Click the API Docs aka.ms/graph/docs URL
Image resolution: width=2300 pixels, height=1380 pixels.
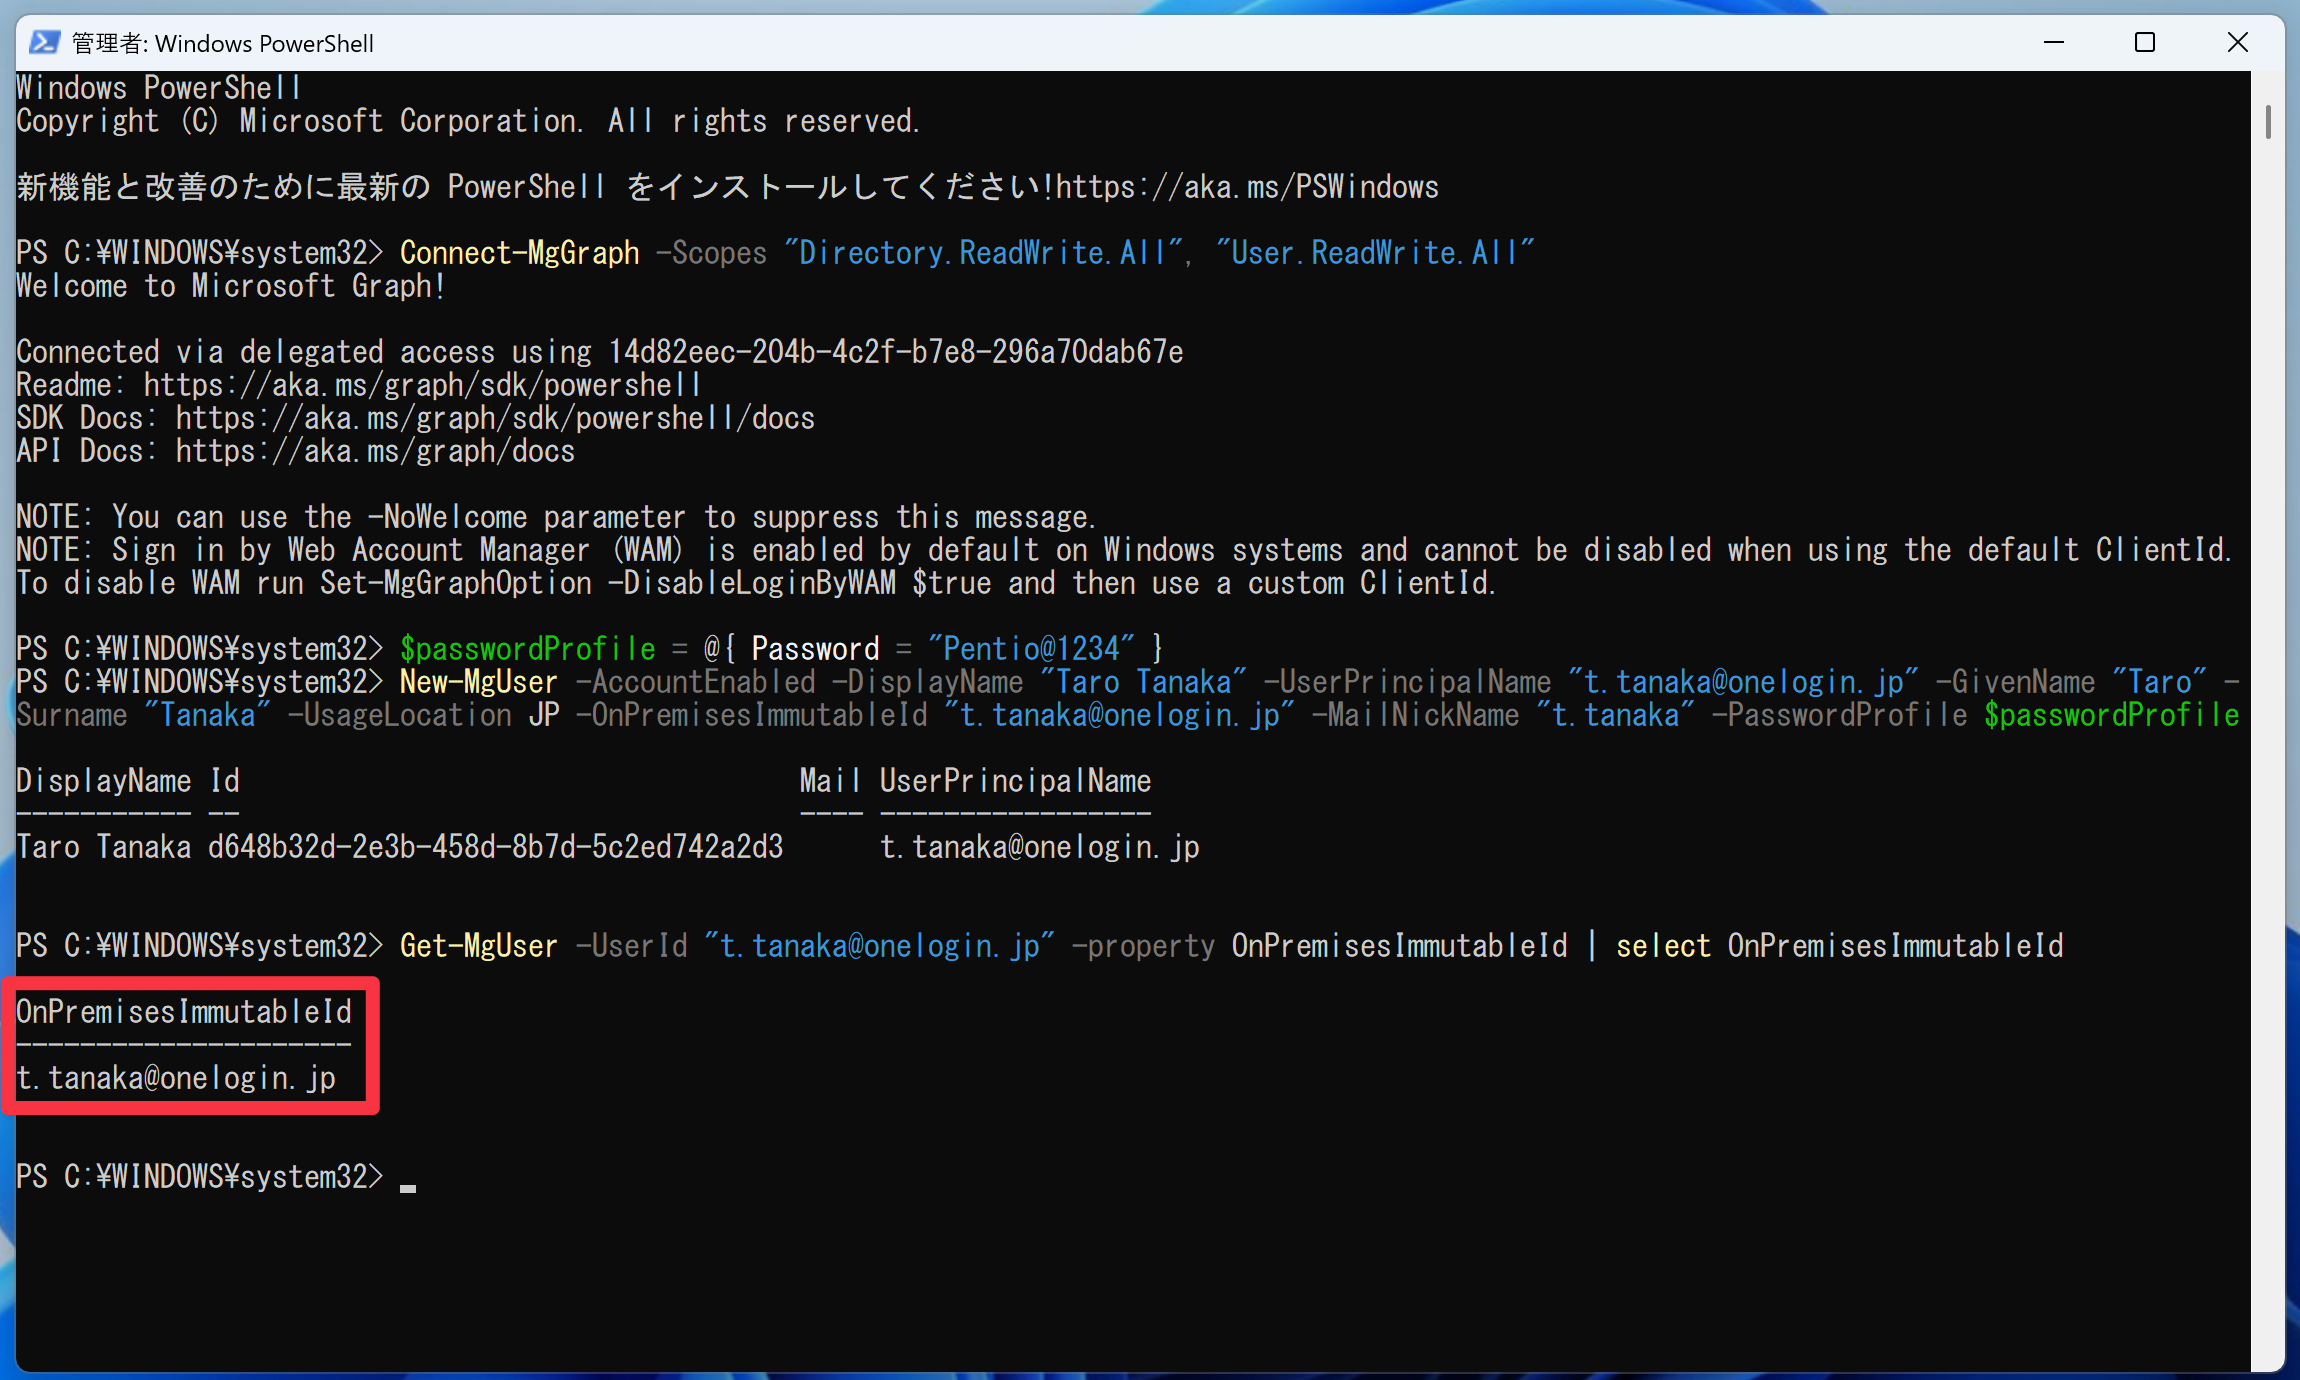(x=375, y=451)
